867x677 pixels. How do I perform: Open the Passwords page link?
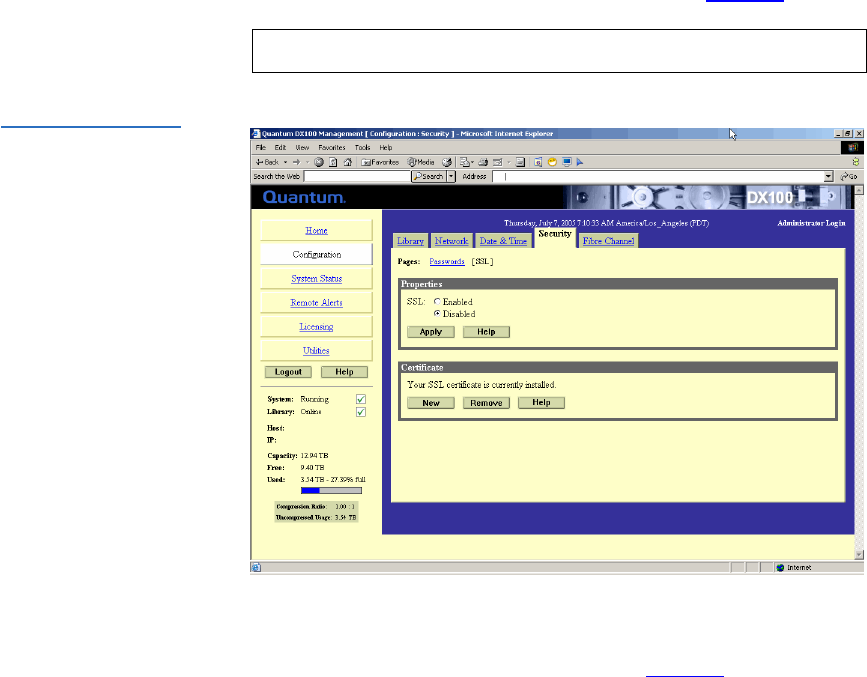pyautogui.click(x=447, y=262)
